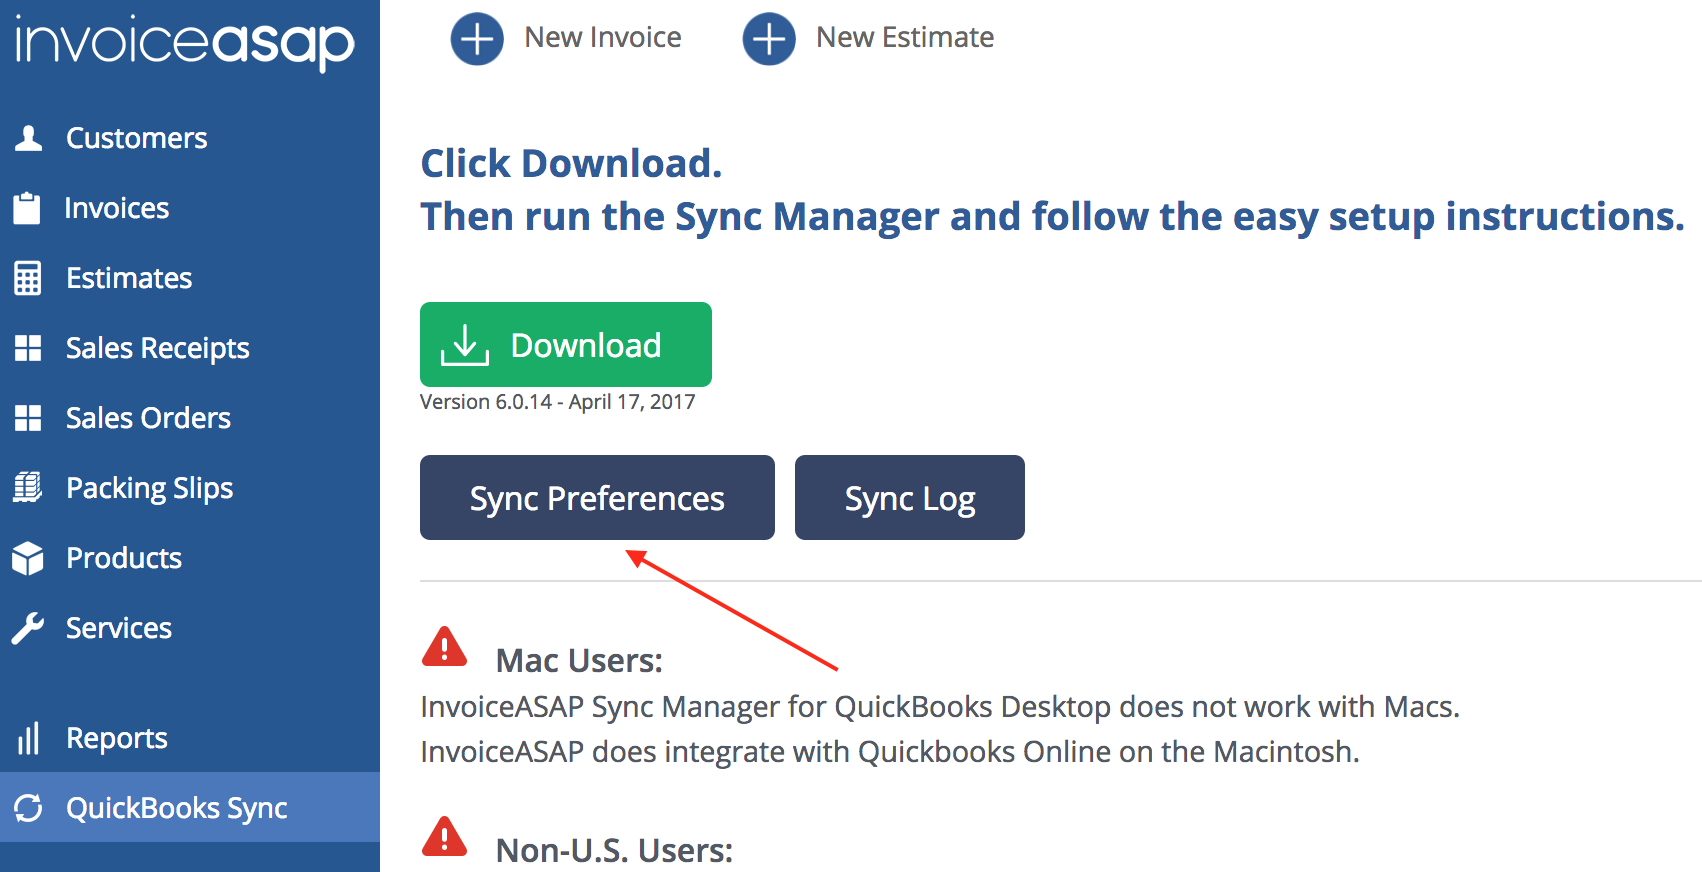Click the invoiceasap logo

pos(185,42)
